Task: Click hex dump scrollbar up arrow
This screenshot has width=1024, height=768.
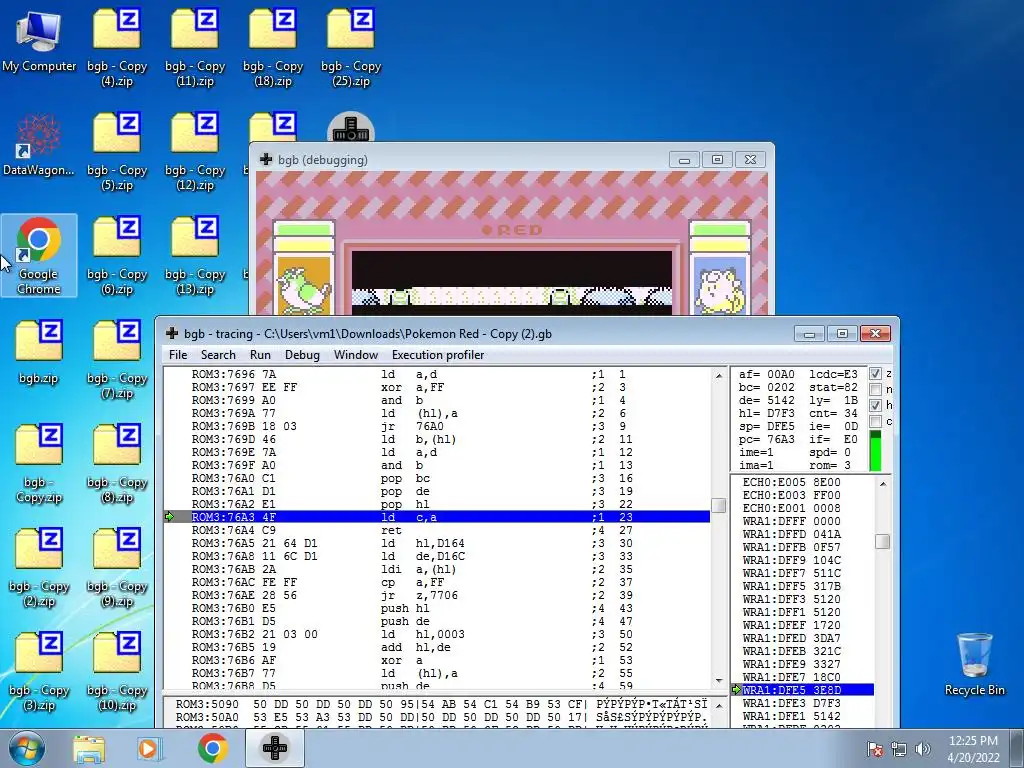Action: click(x=718, y=706)
